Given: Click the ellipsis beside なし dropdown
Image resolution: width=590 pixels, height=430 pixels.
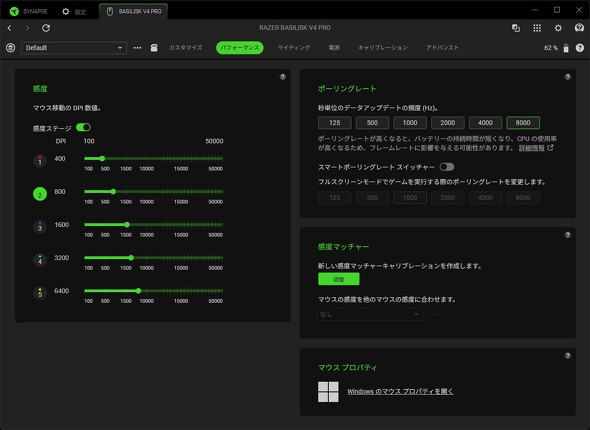Looking at the screenshot, I should [x=434, y=314].
